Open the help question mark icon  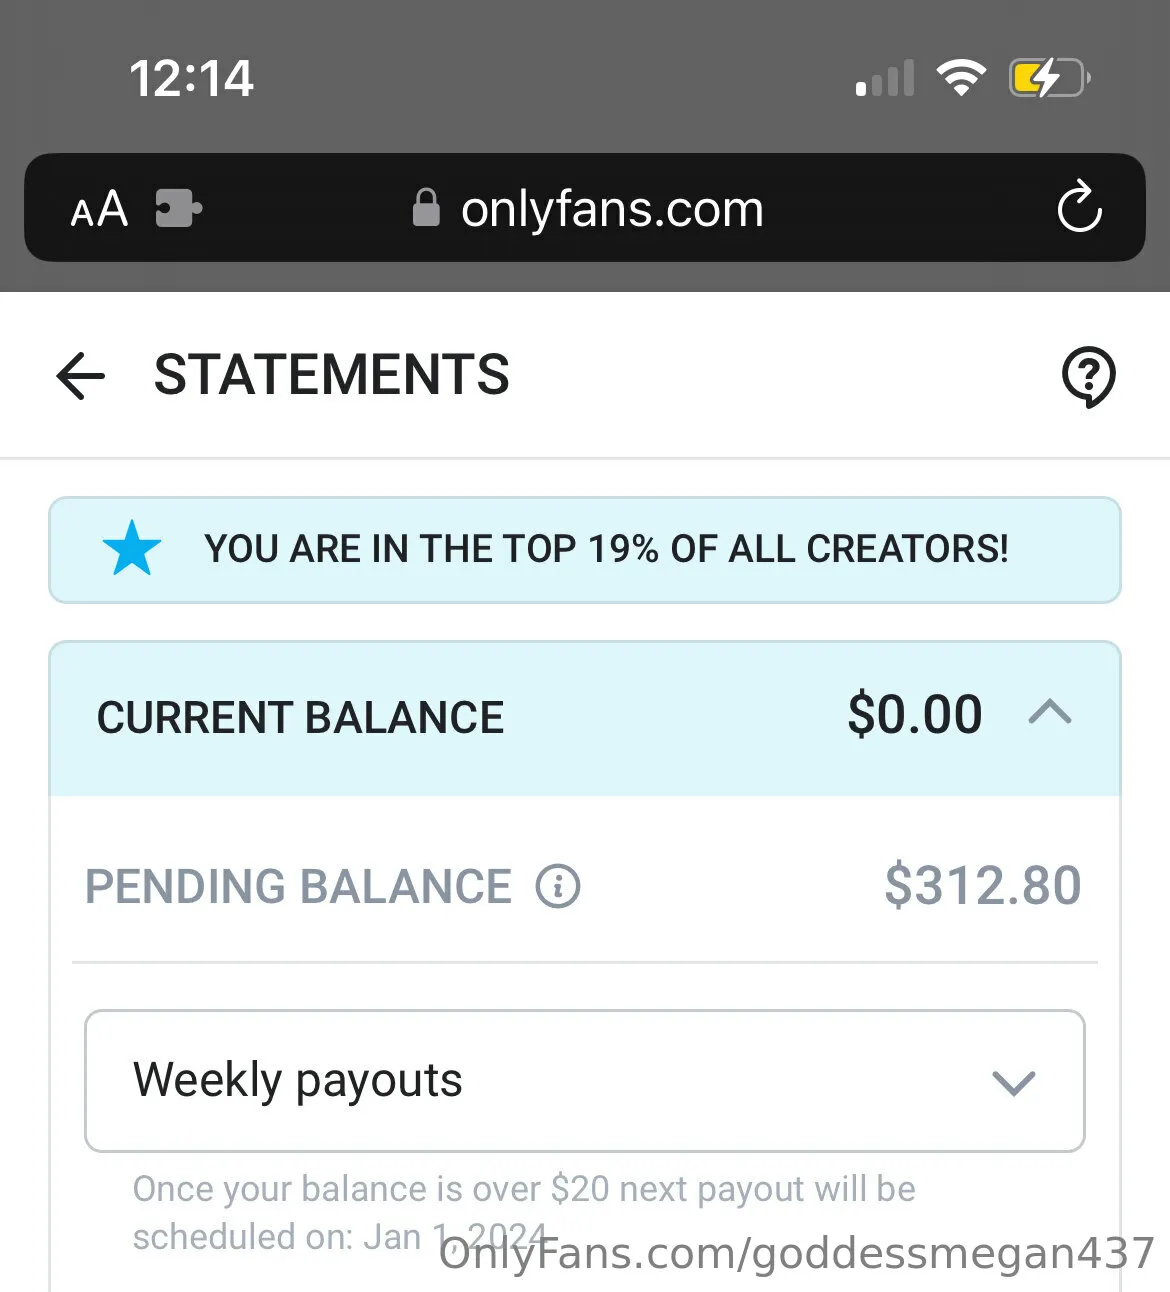click(x=1088, y=377)
